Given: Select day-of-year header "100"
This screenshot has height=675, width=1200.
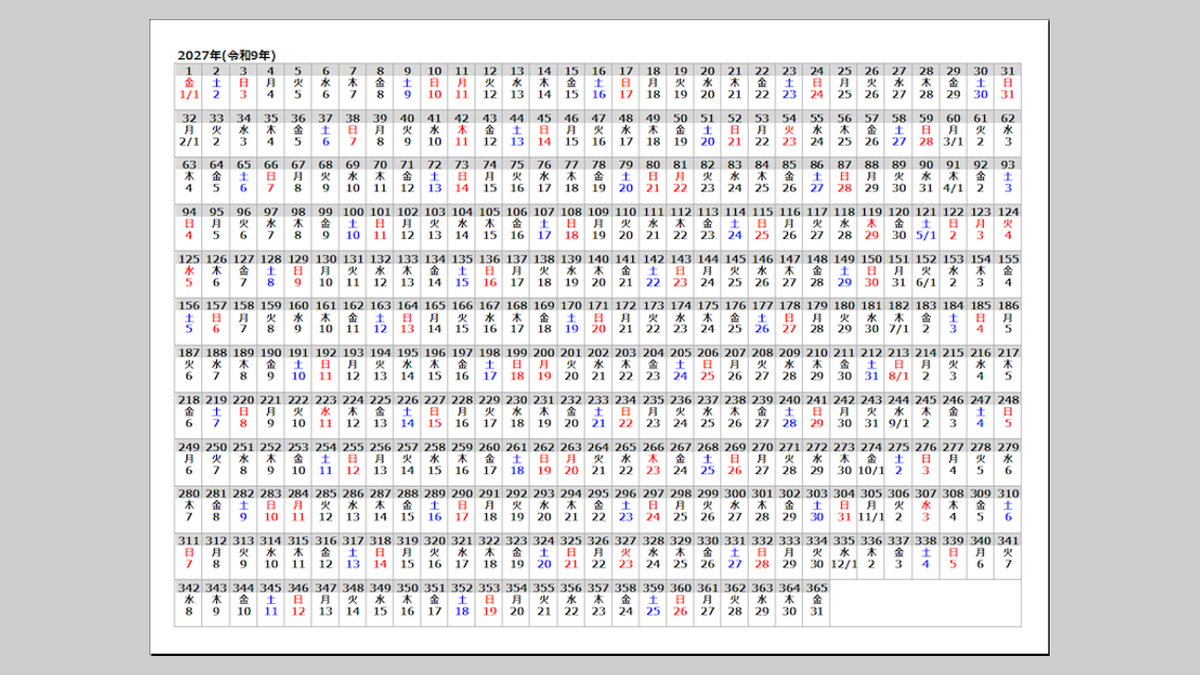Looking at the screenshot, I should pyautogui.click(x=353, y=212).
